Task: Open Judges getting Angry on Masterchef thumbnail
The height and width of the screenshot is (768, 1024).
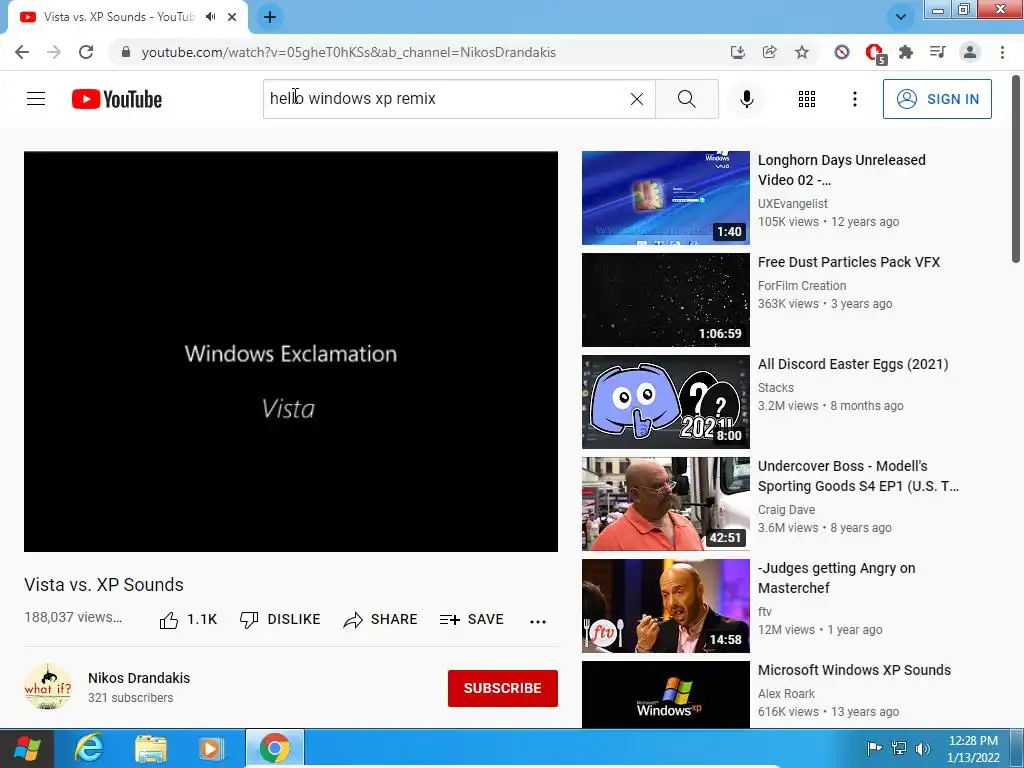Action: (x=665, y=605)
